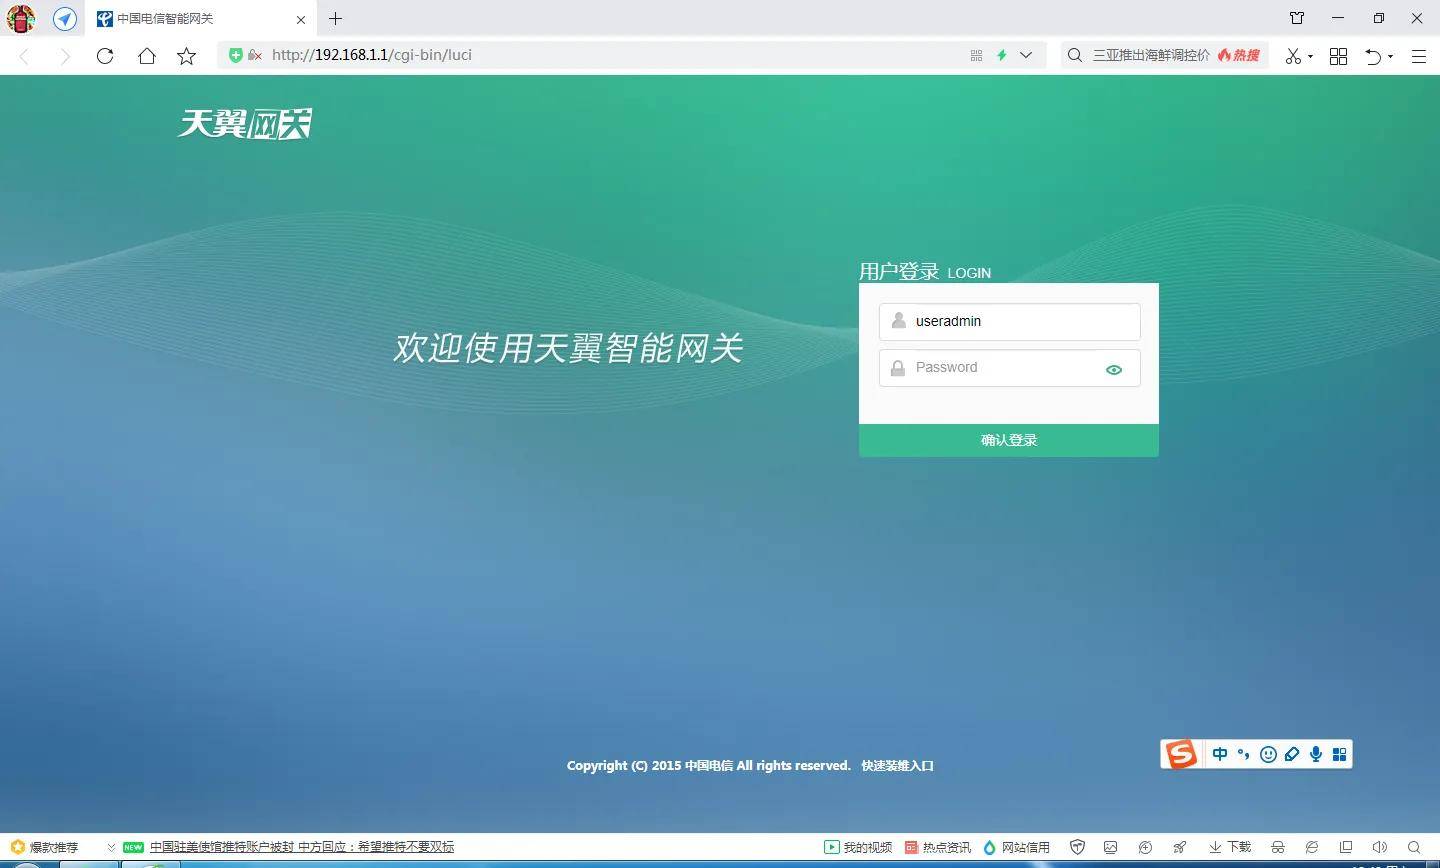Open the 热搜 hot search link
Viewport: 1440px width, 868px height.
(1239, 55)
